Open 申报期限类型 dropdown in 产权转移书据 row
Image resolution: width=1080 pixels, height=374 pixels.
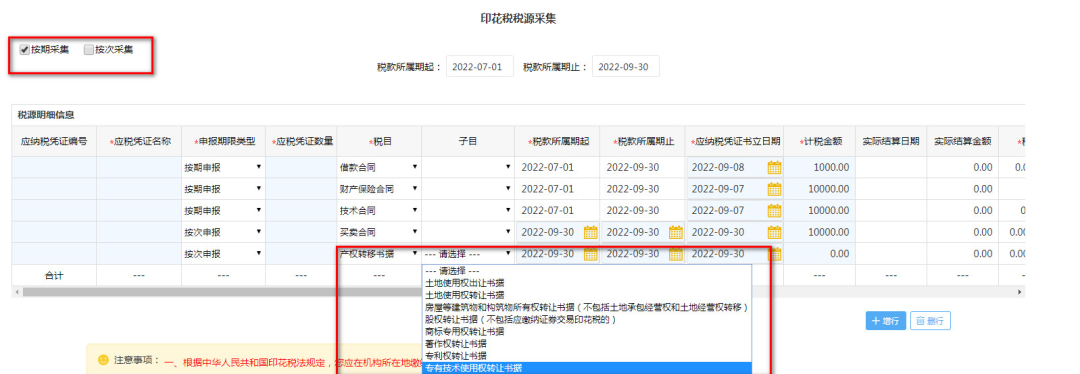pos(222,253)
